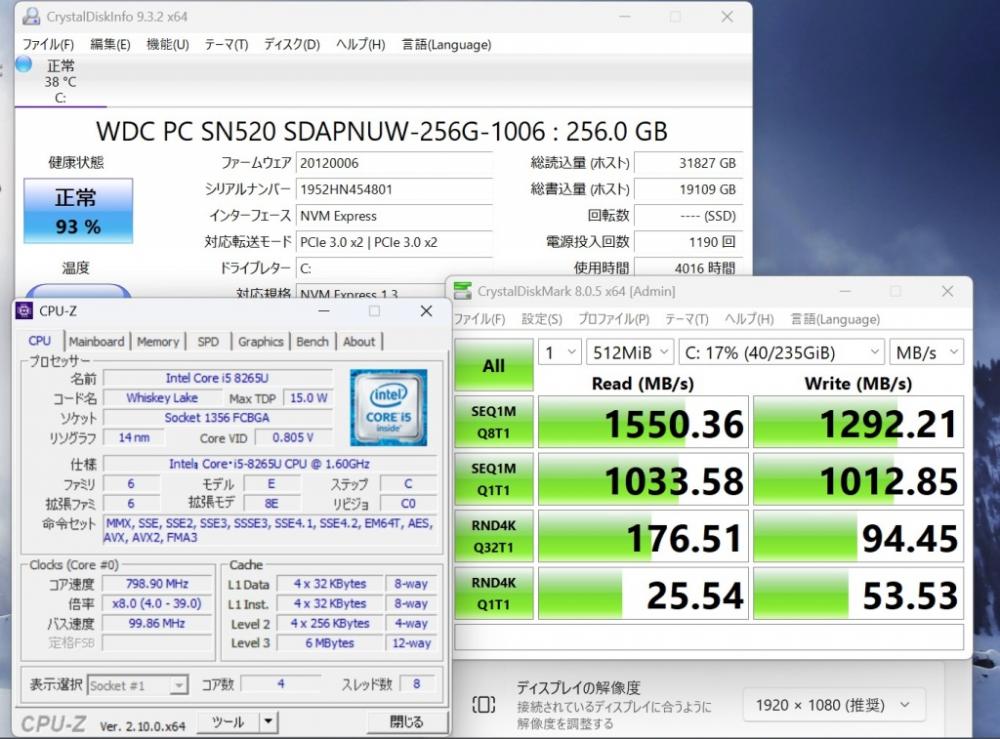1000x739 pixels.
Task: Click the drive title WDC PC SN520 text
Action: coord(381,131)
